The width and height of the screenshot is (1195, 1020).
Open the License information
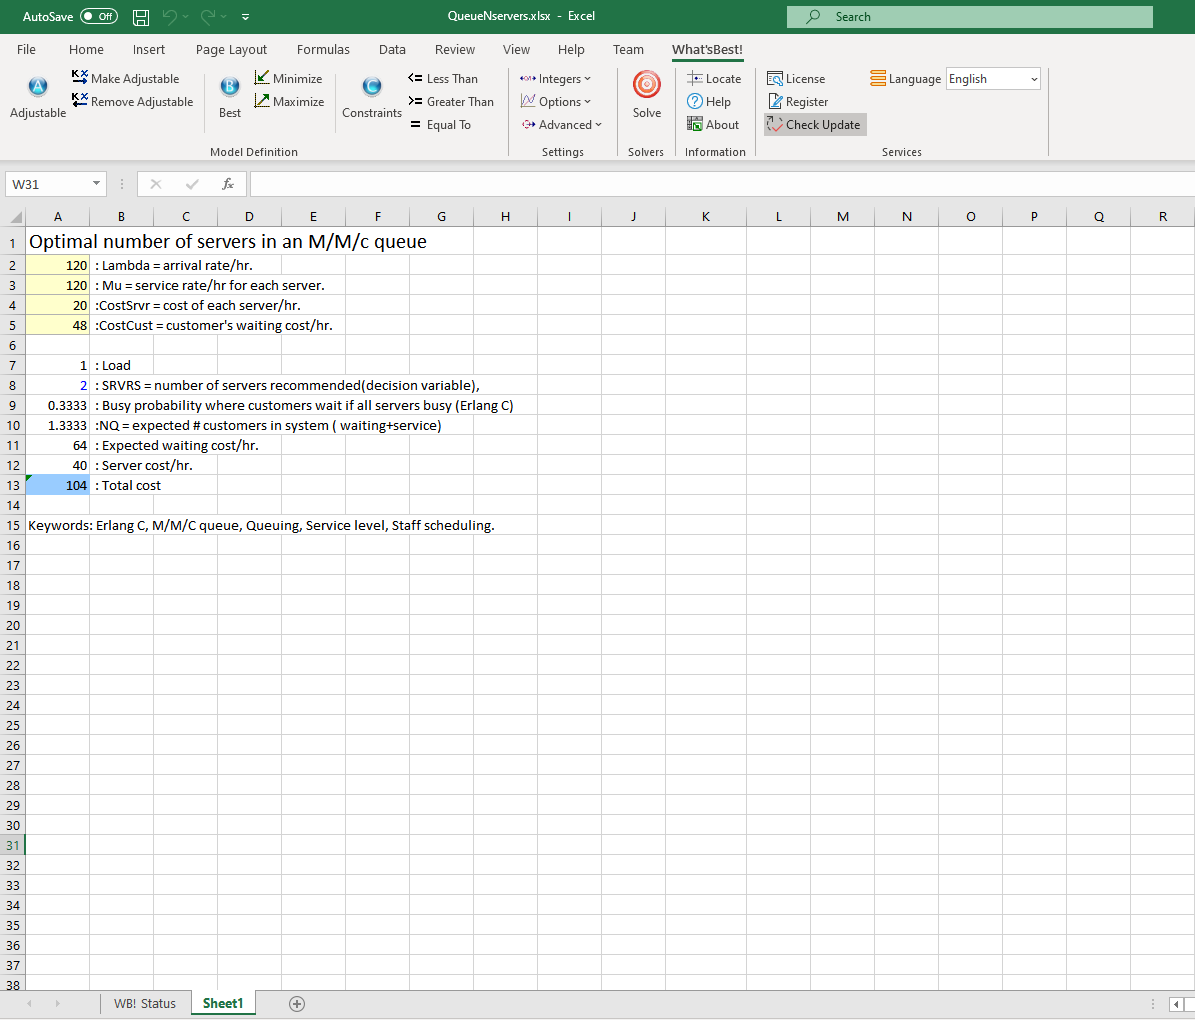pos(796,79)
